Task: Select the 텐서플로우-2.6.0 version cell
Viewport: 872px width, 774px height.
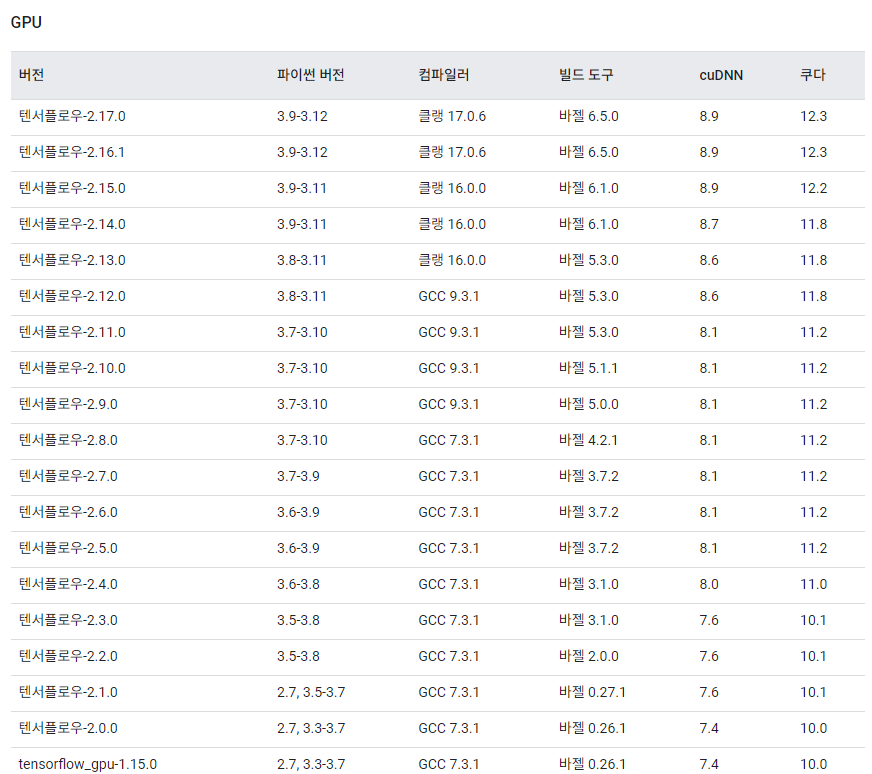Action: tap(68, 513)
